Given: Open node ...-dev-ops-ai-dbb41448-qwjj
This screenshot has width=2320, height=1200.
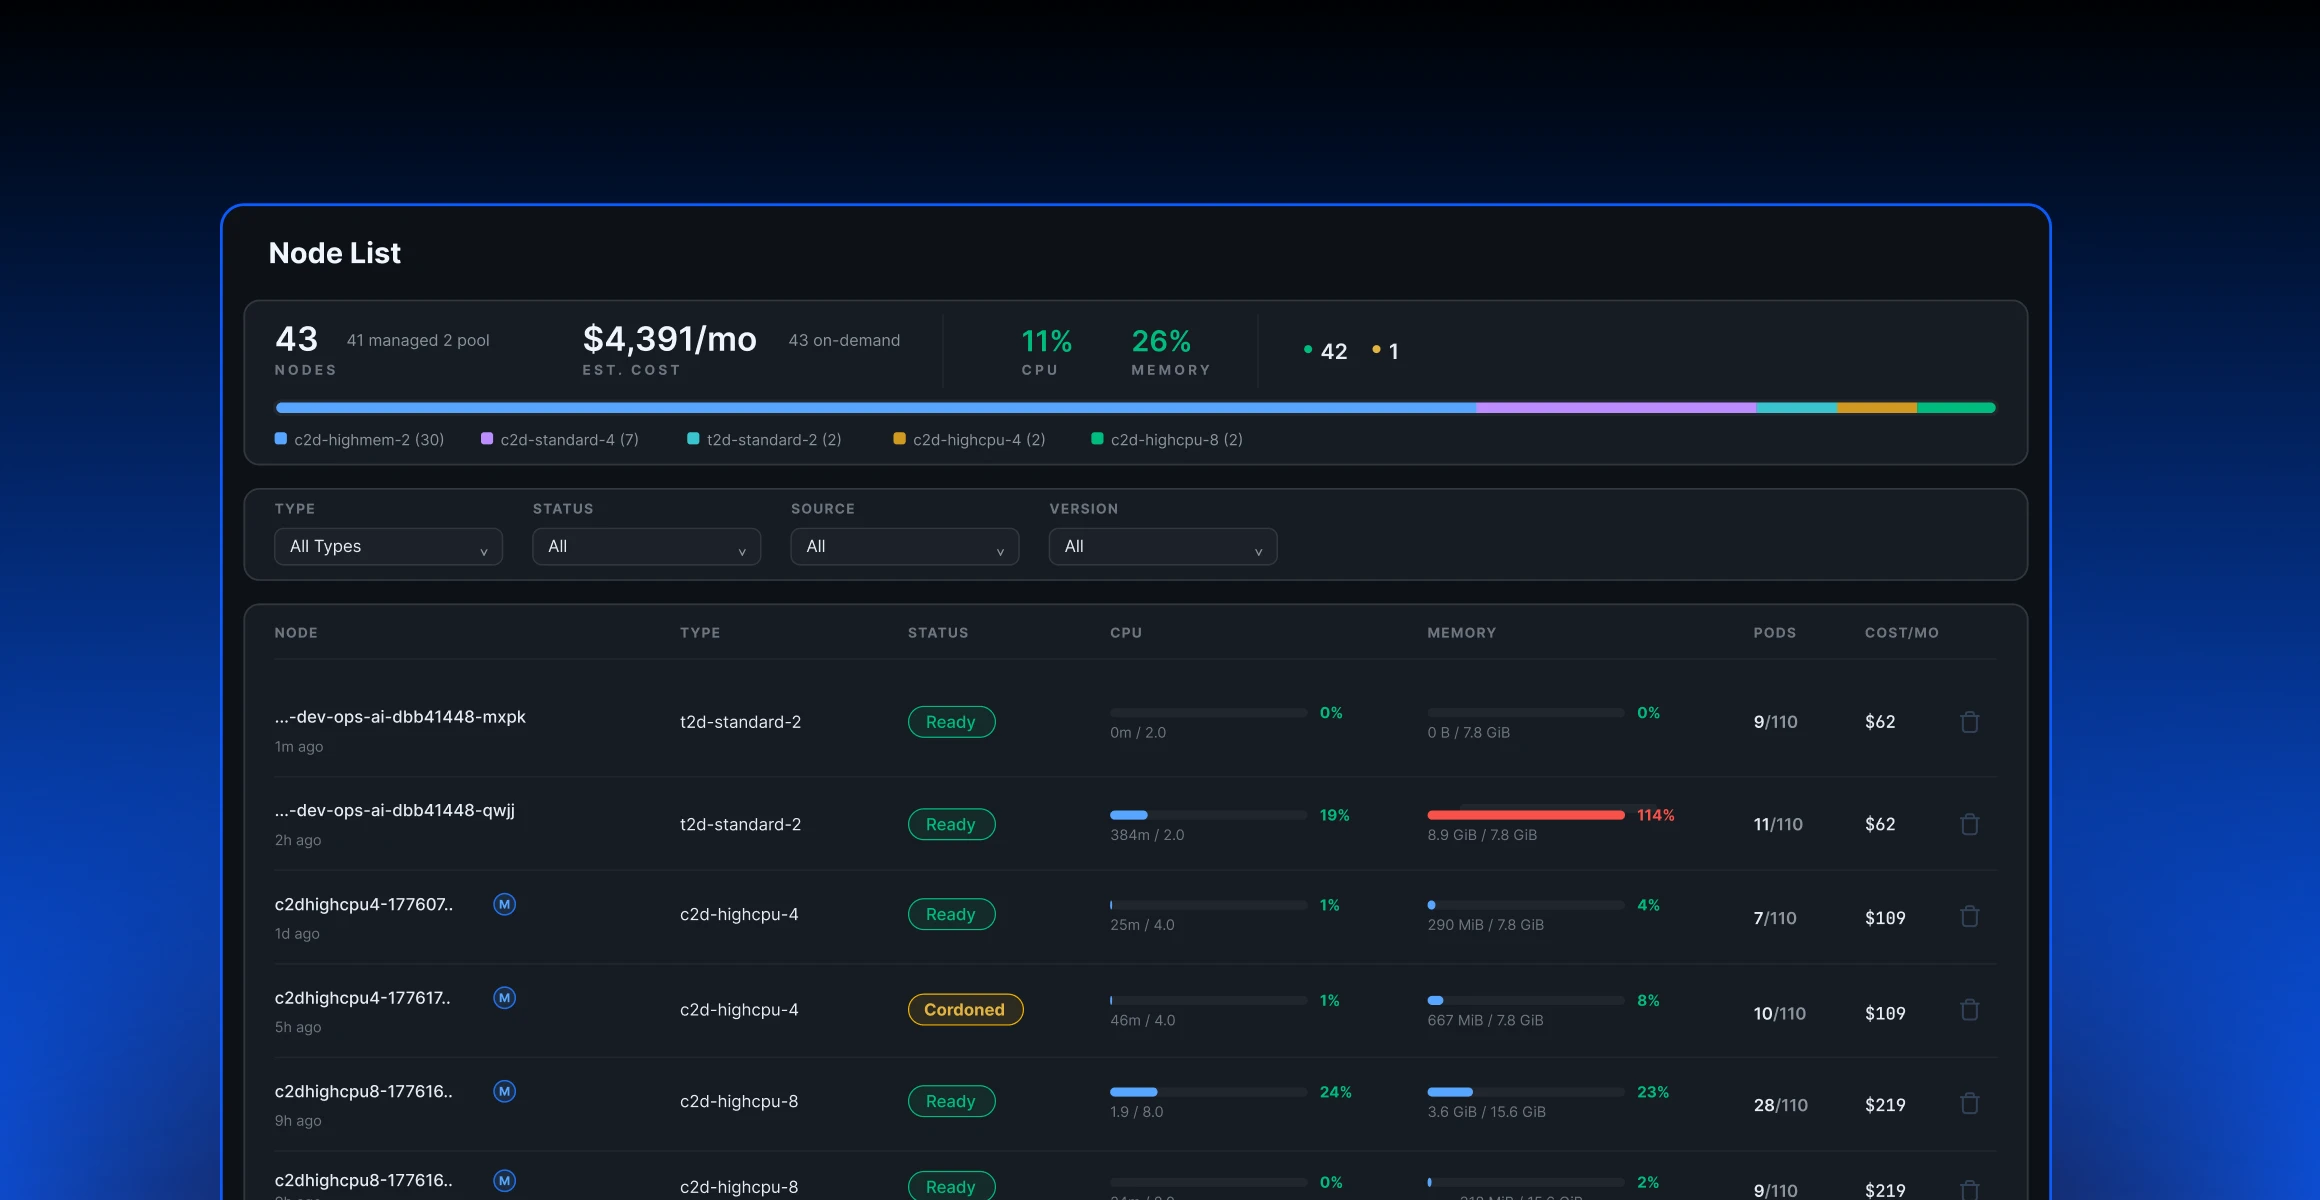Looking at the screenshot, I should 395,810.
